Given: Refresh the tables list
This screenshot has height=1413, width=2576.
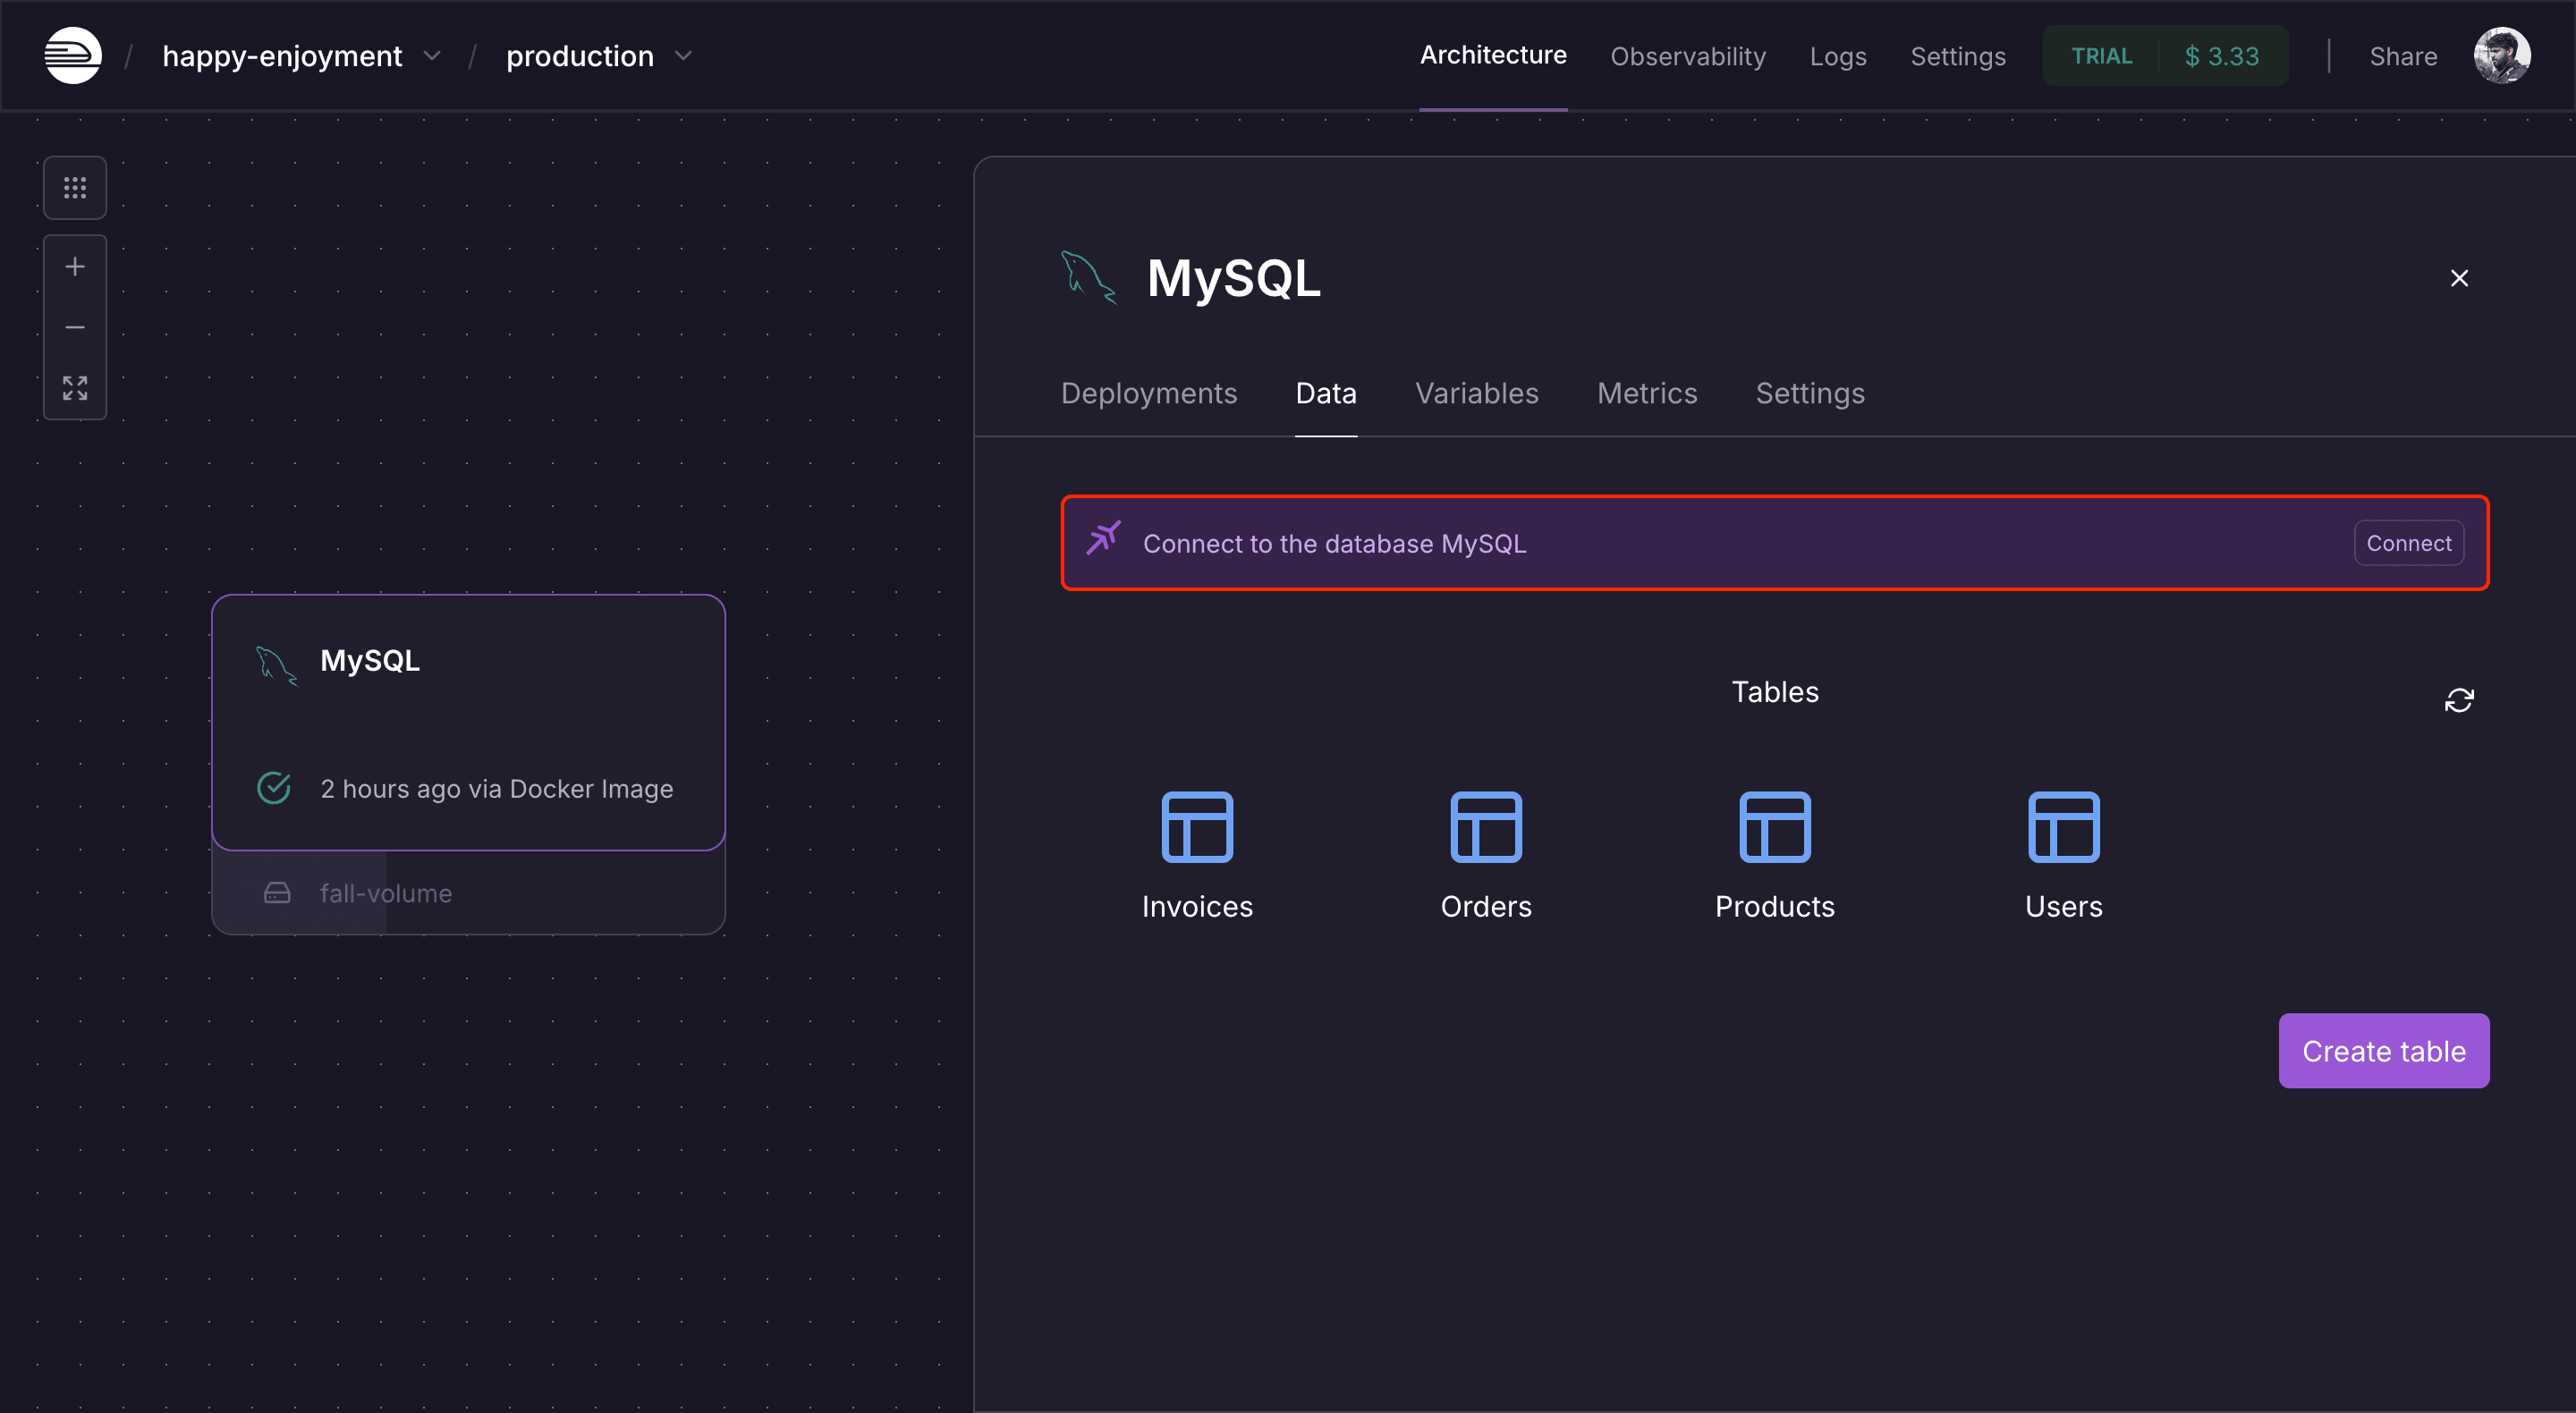Looking at the screenshot, I should click(x=2459, y=700).
